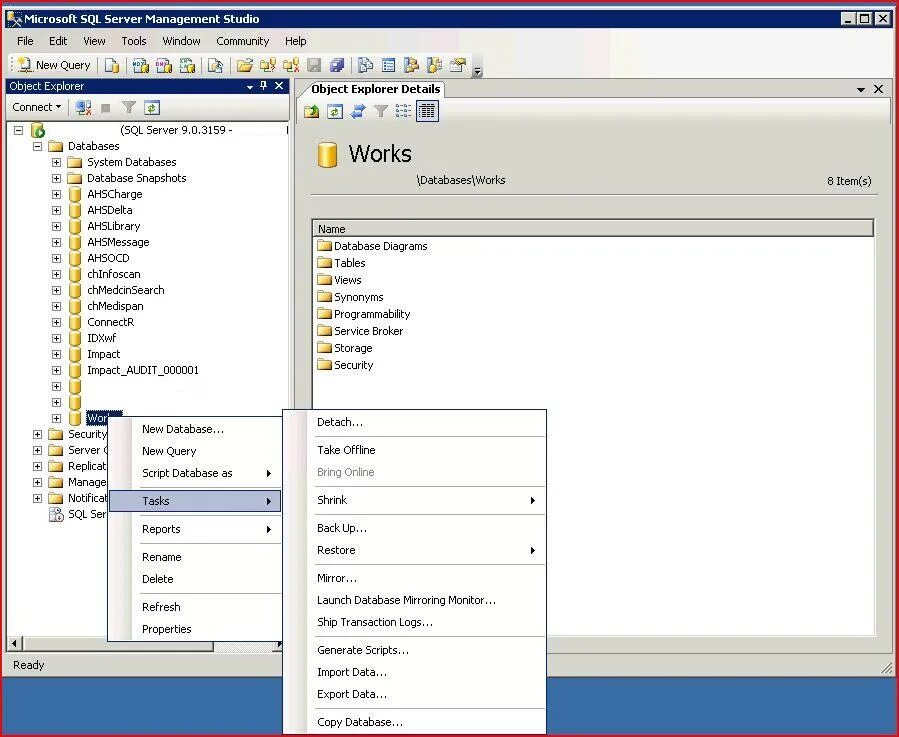Switch to List view icon in Details
The height and width of the screenshot is (737, 899).
pos(403,111)
